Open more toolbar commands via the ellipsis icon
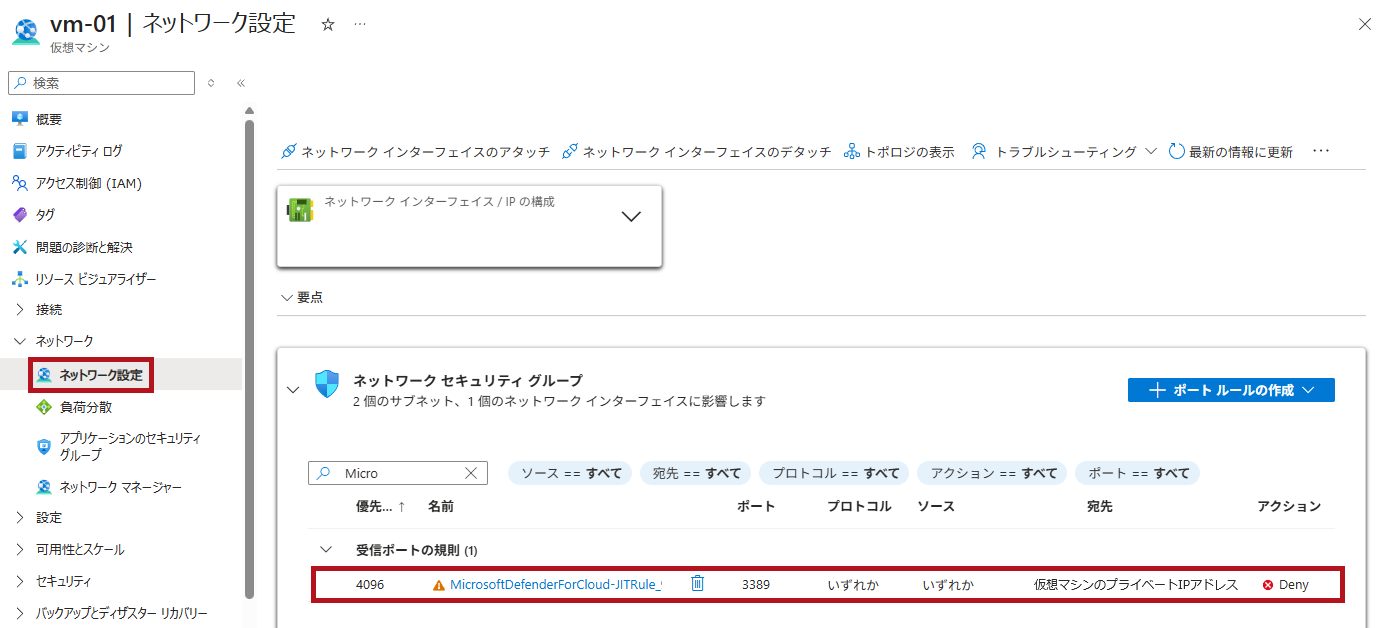The height and width of the screenshot is (628, 1379). (x=1321, y=150)
